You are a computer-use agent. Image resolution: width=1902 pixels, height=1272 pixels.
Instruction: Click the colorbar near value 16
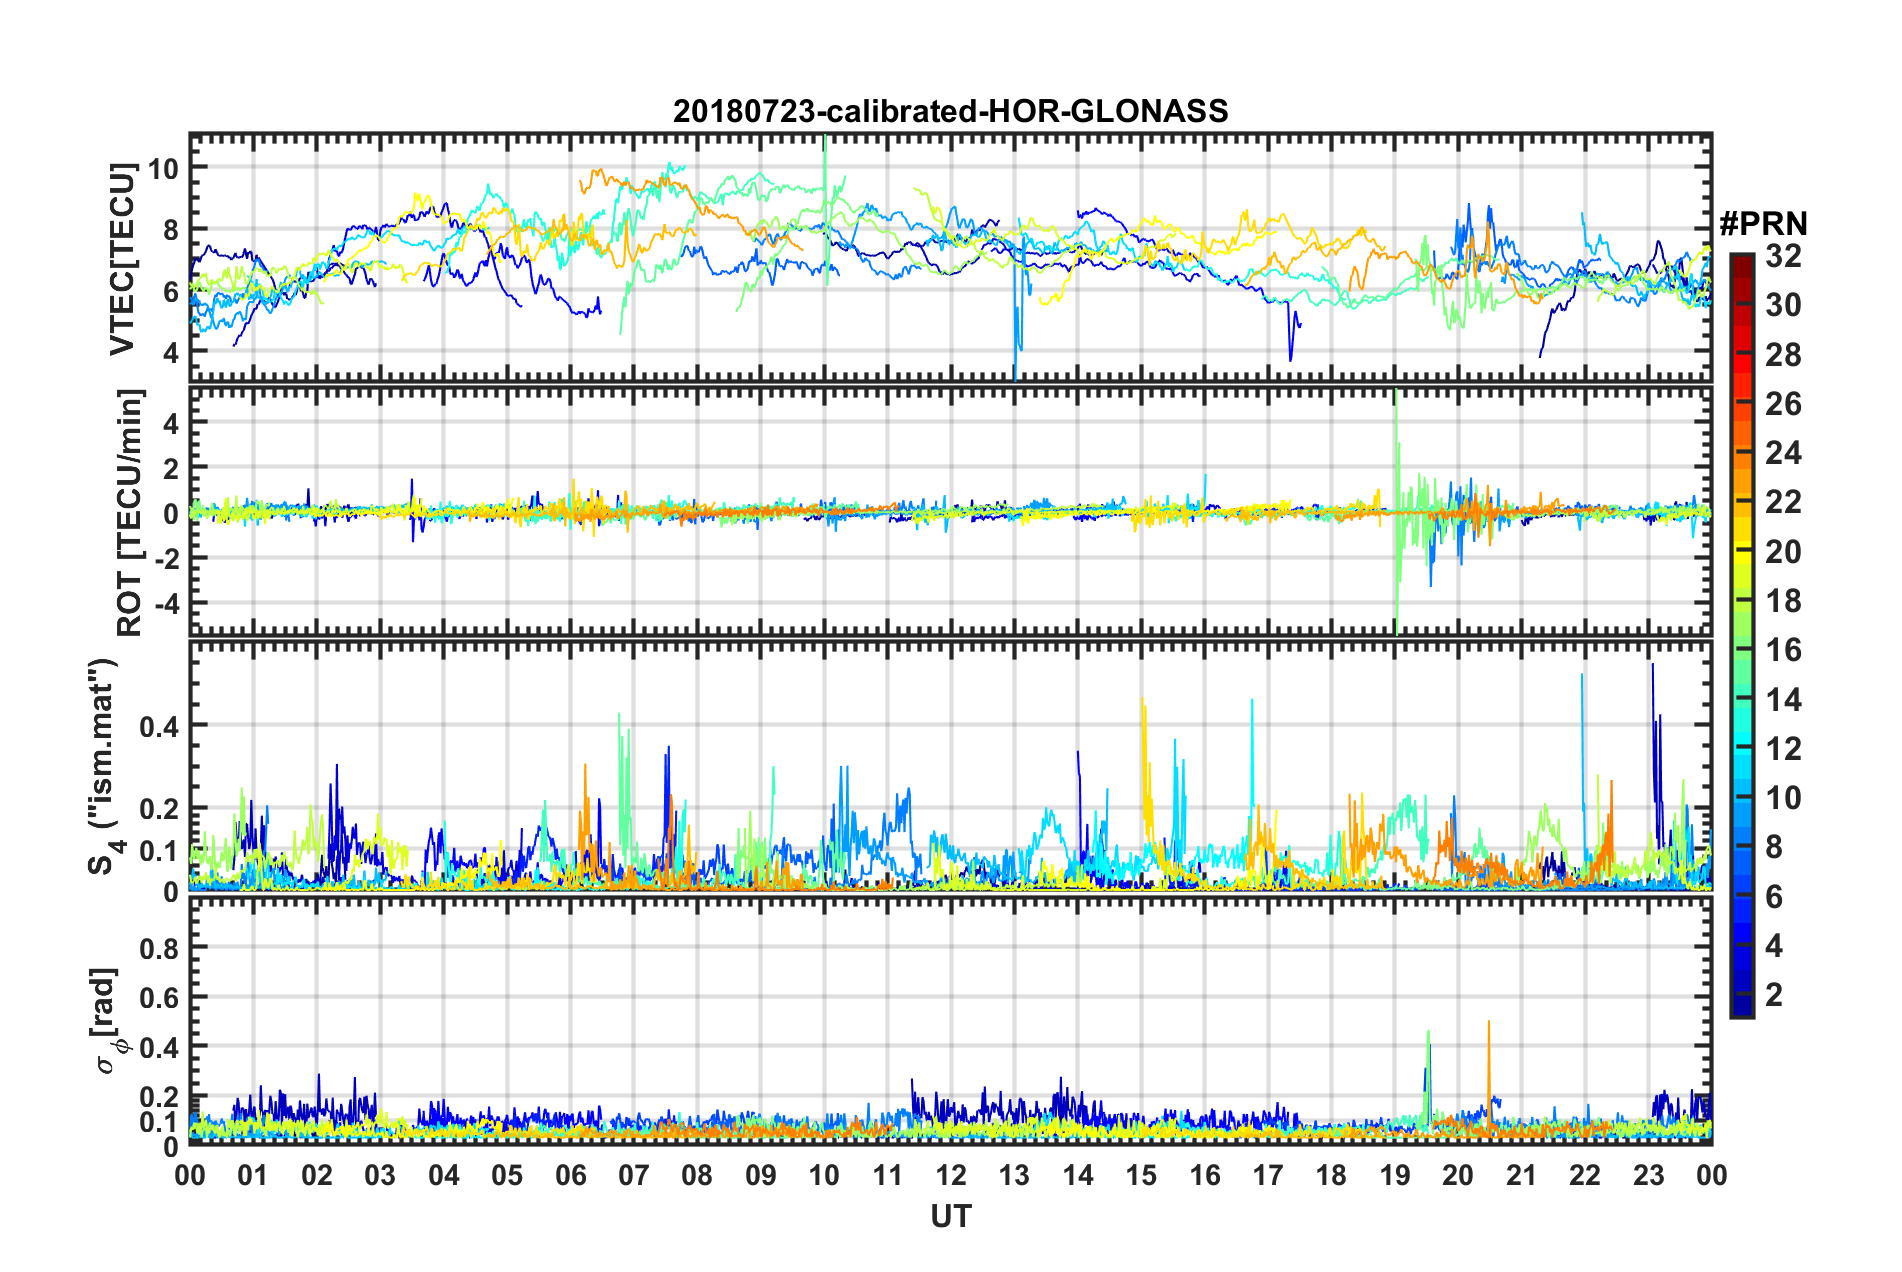click(x=1741, y=650)
